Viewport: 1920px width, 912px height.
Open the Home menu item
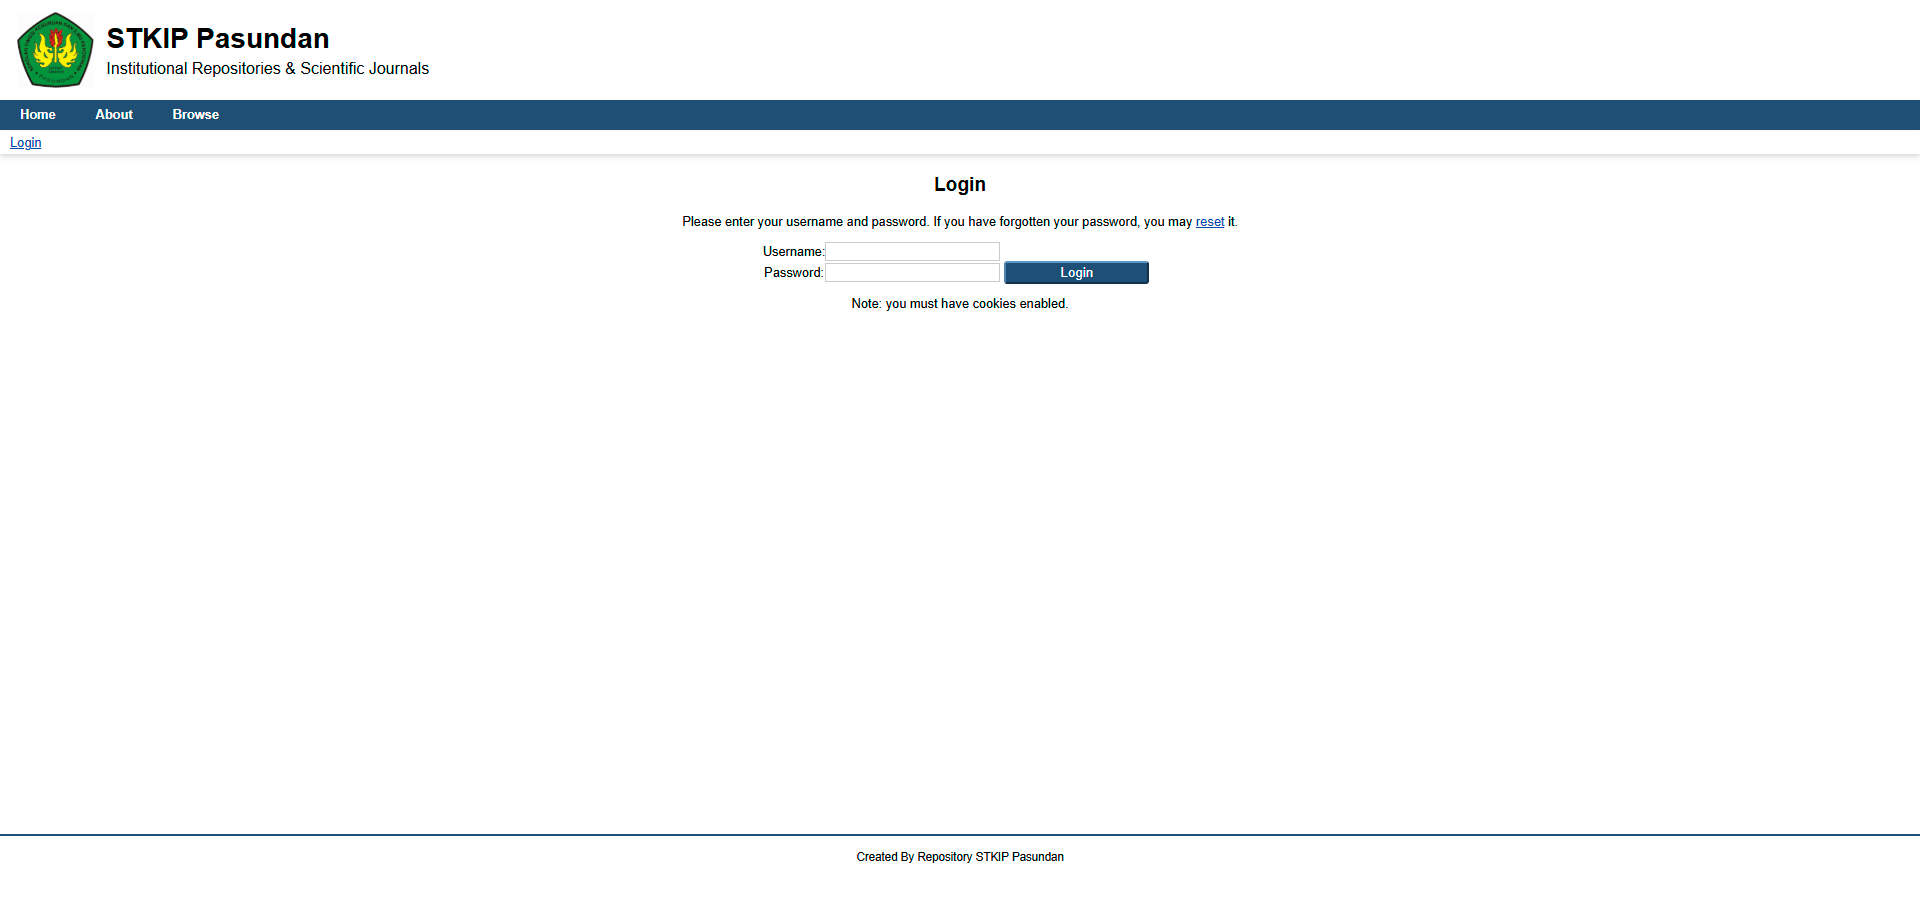coord(38,115)
